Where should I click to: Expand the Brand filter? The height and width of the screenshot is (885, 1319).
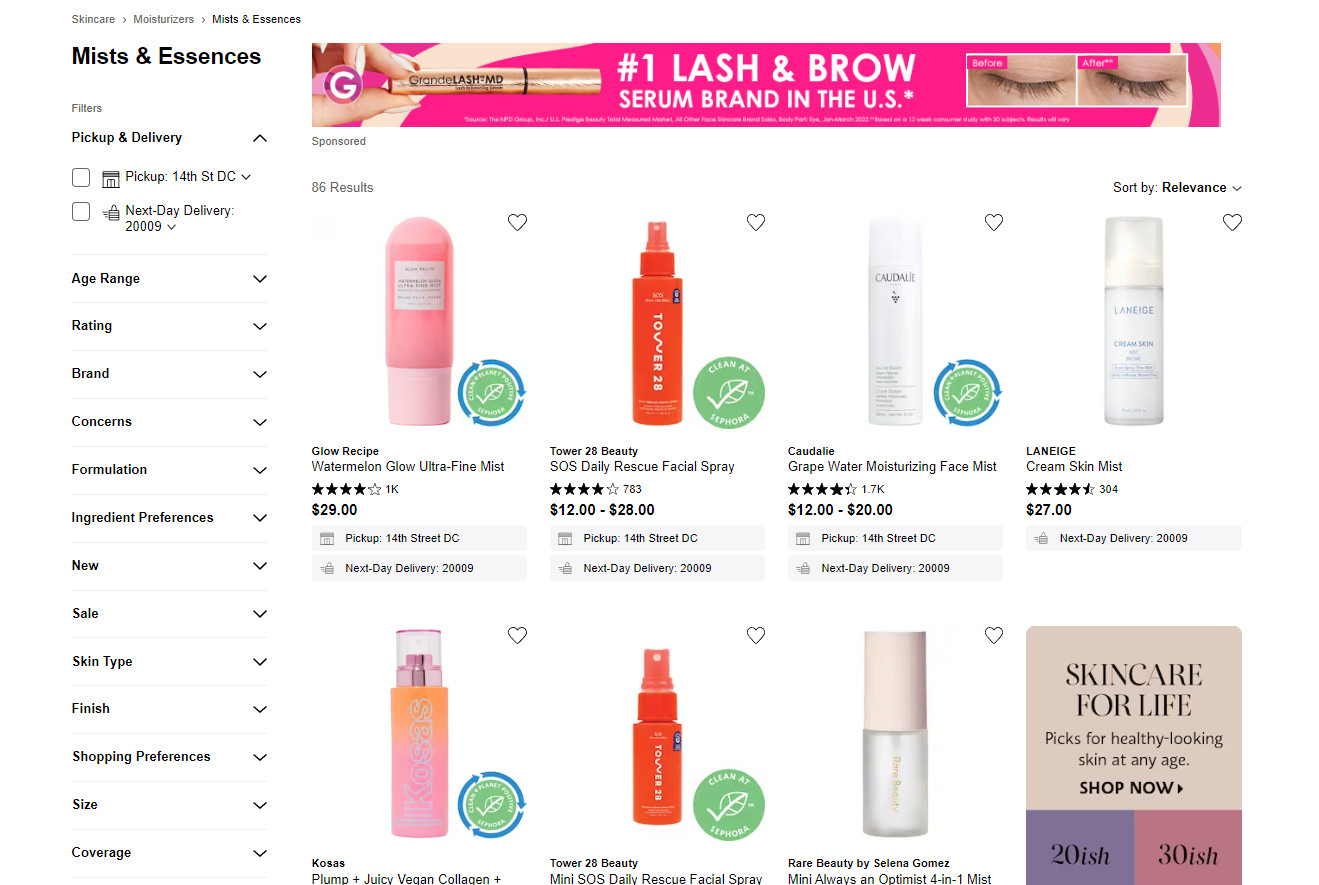[169, 374]
